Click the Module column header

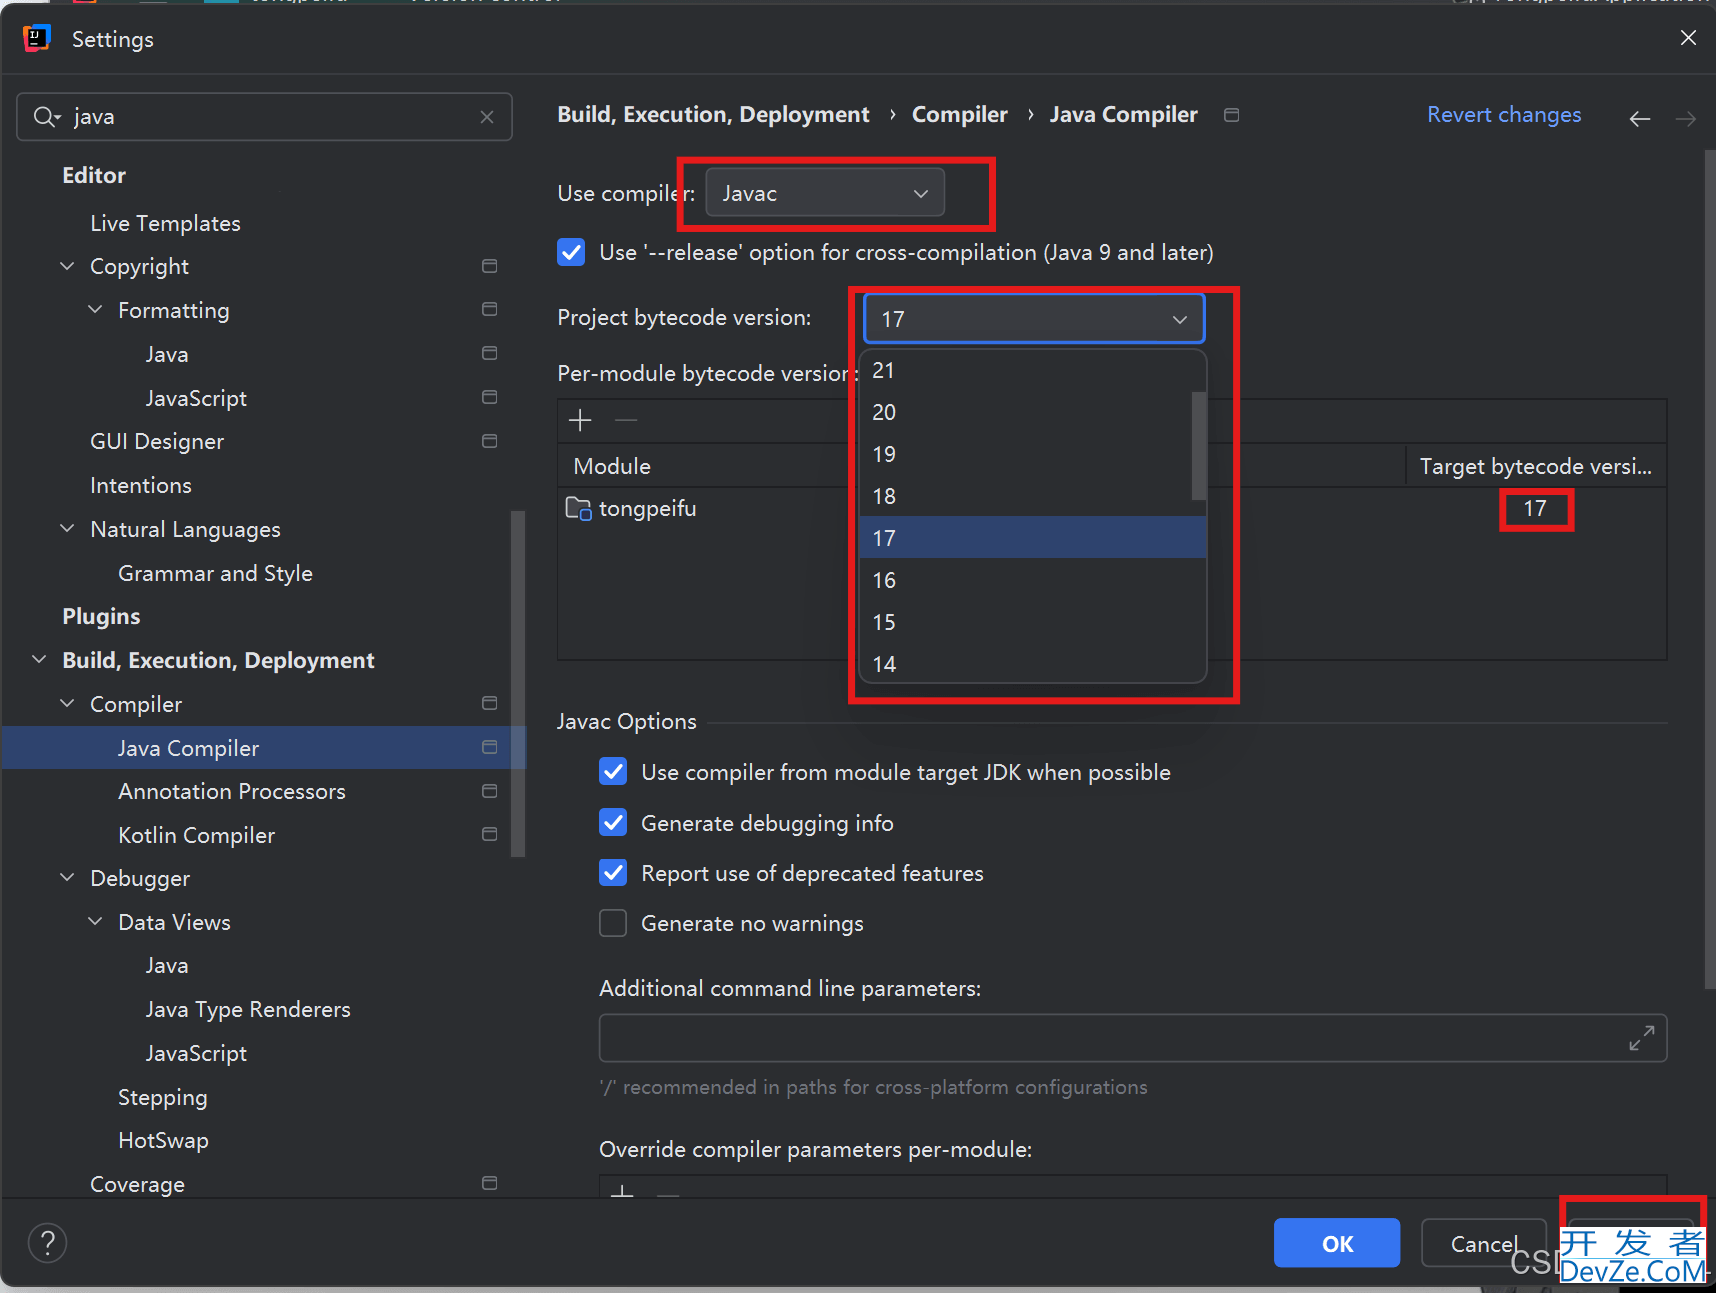612,466
